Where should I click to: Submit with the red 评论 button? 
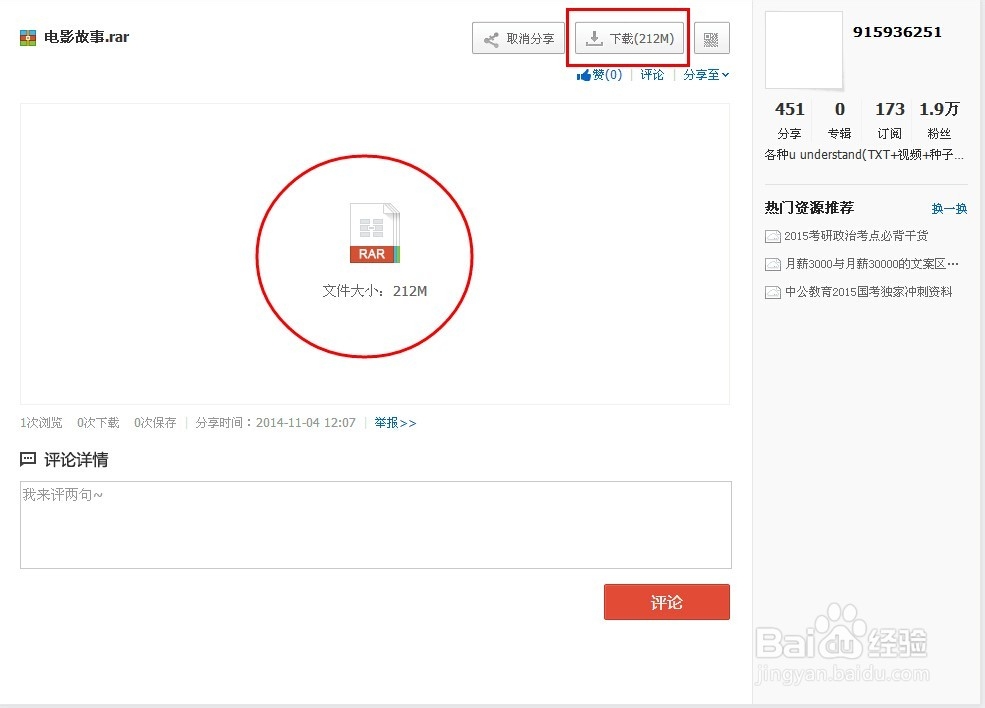(667, 602)
